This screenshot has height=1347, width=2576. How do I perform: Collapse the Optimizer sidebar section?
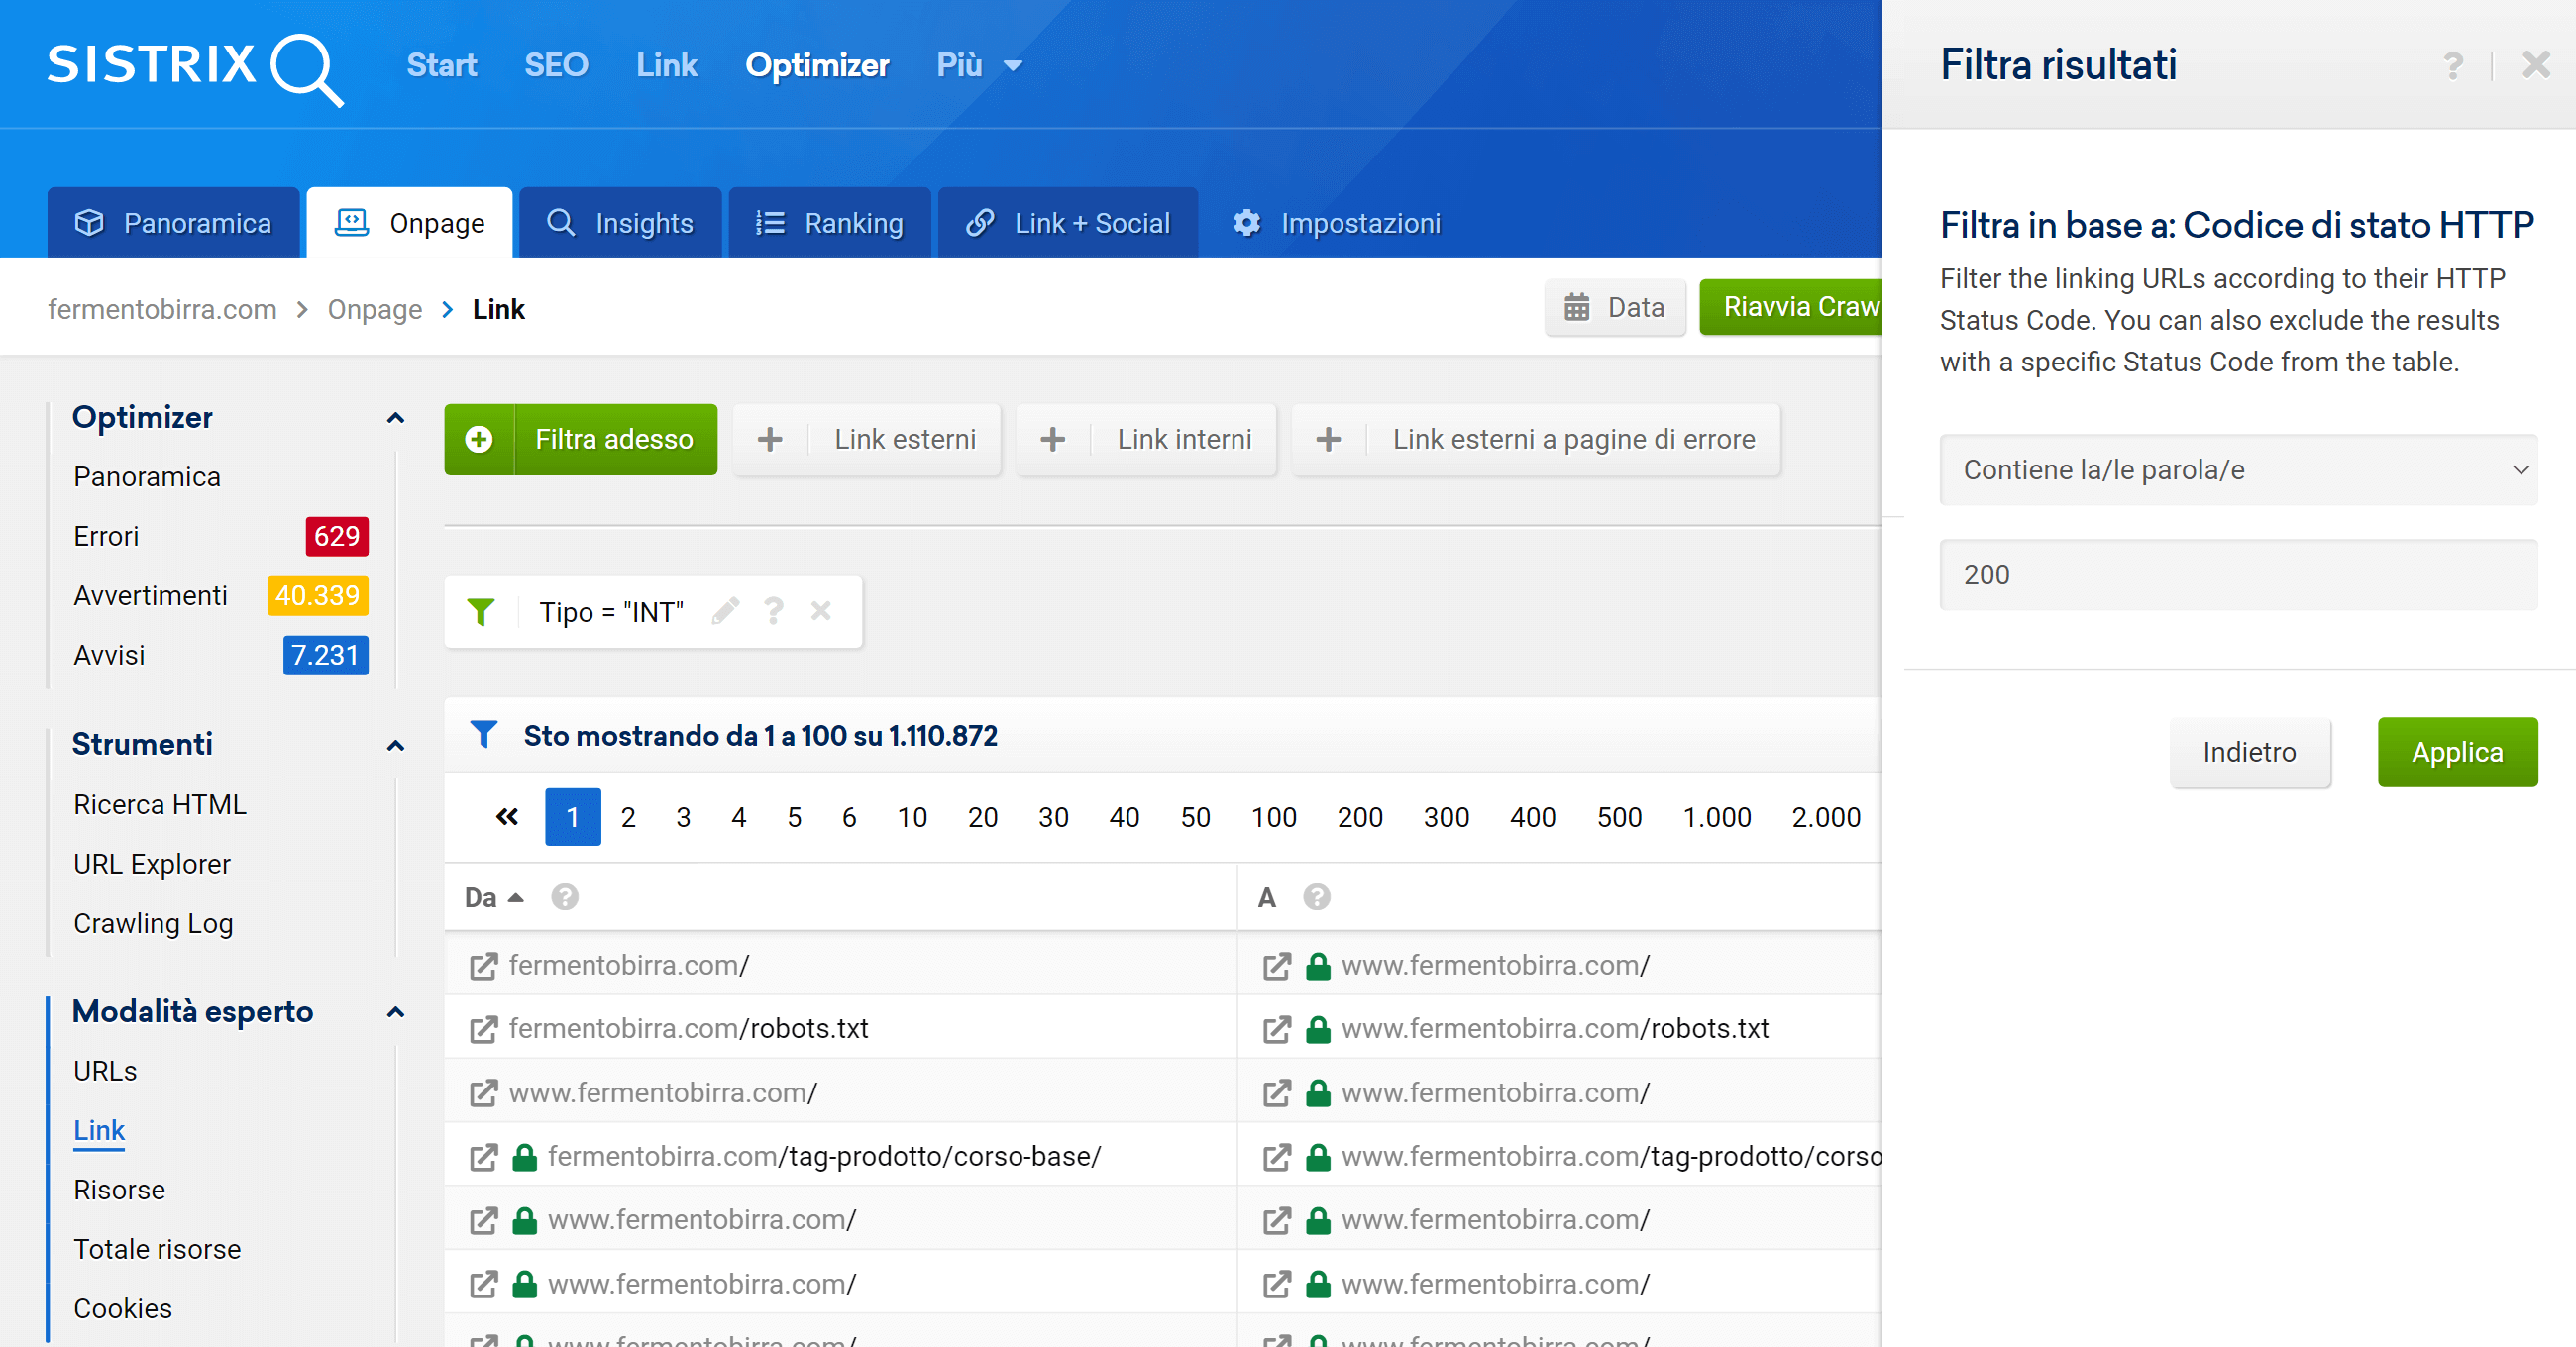[x=395, y=418]
